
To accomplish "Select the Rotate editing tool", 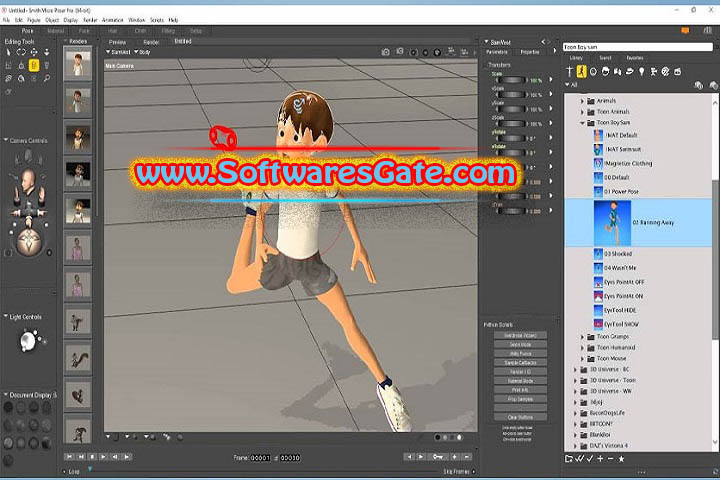I will tap(21, 52).
